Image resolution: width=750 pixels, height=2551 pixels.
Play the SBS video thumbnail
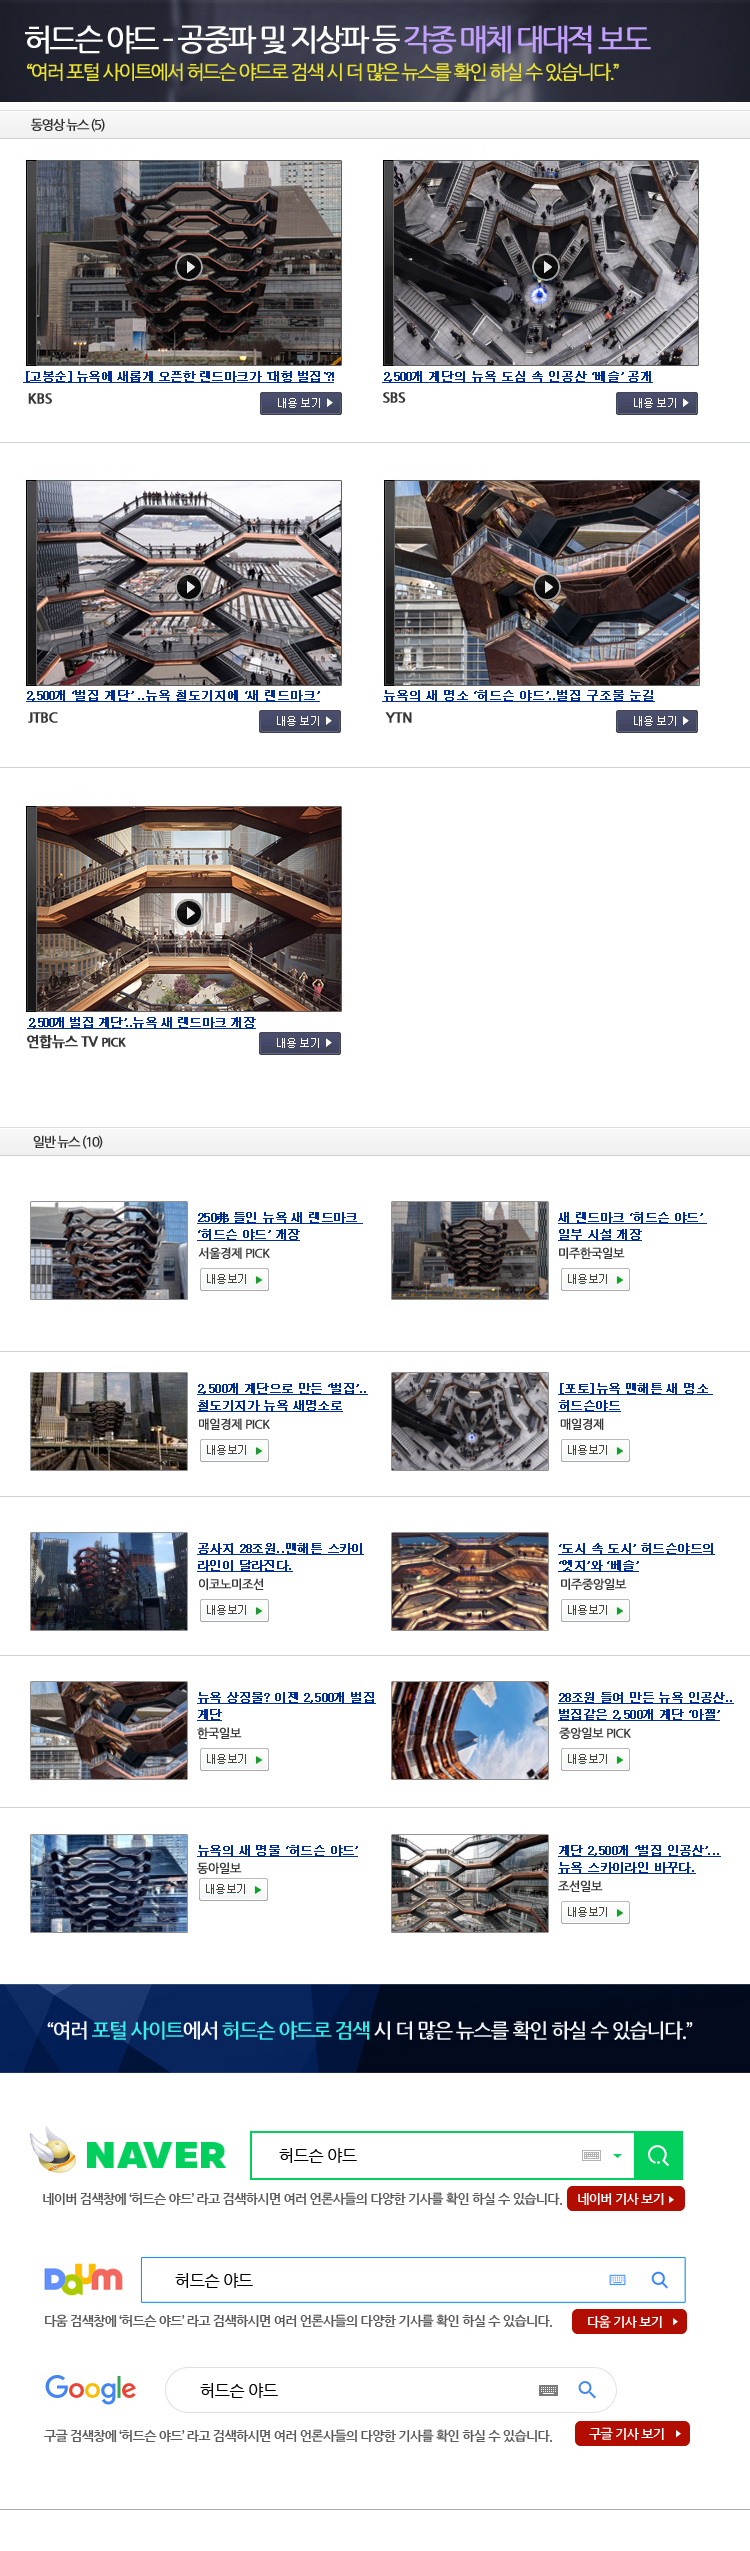(x=541, y=263)
